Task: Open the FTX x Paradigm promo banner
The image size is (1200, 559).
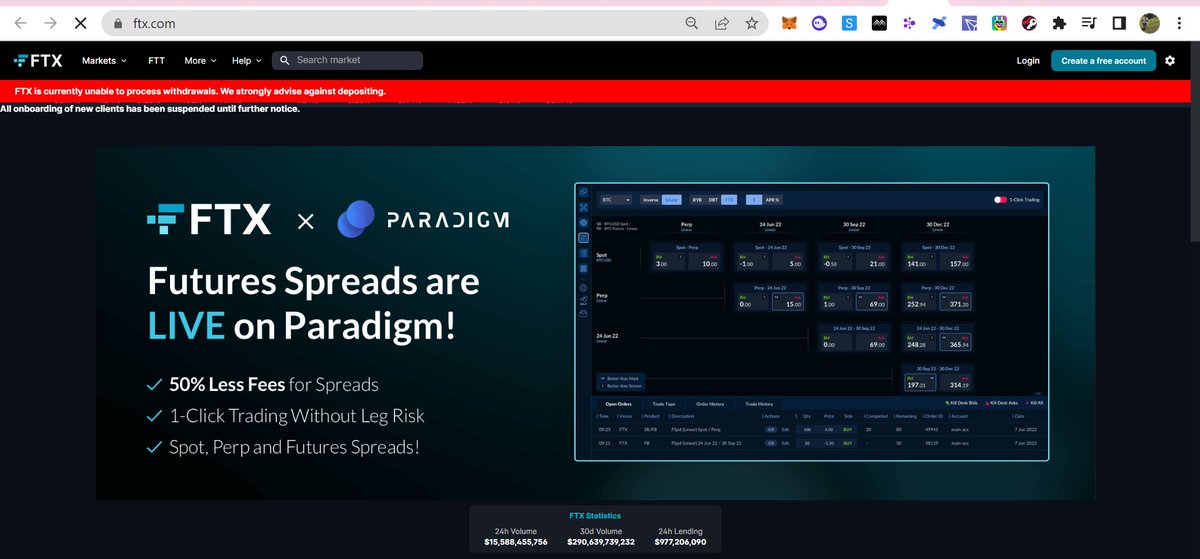Action: pos(595,323)
